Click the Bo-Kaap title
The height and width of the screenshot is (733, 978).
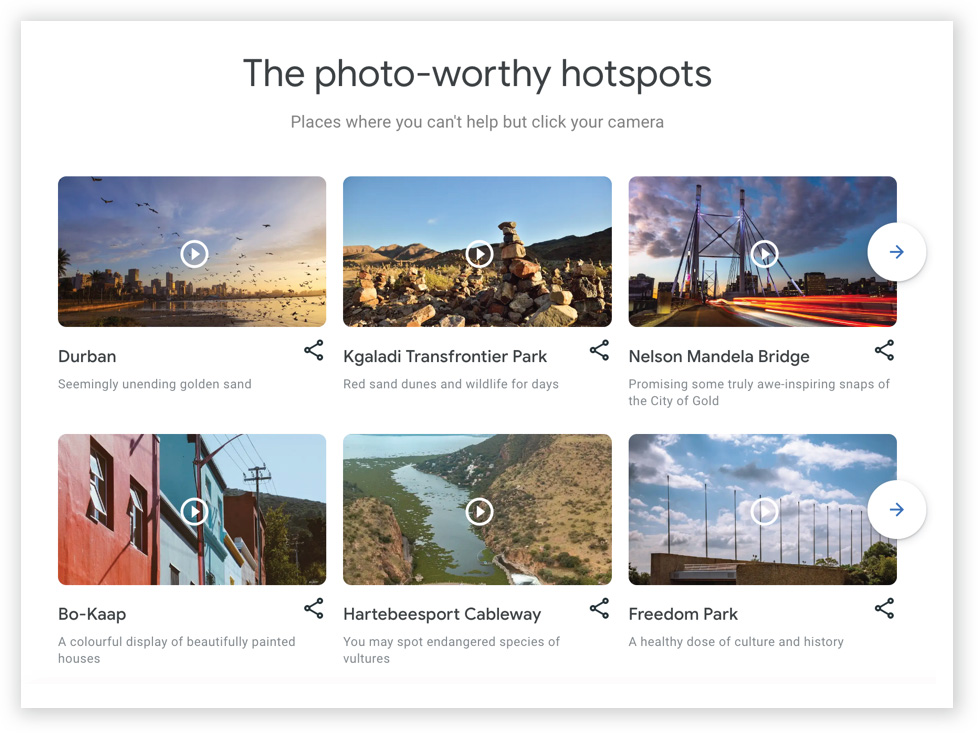(x=92, y=614)
